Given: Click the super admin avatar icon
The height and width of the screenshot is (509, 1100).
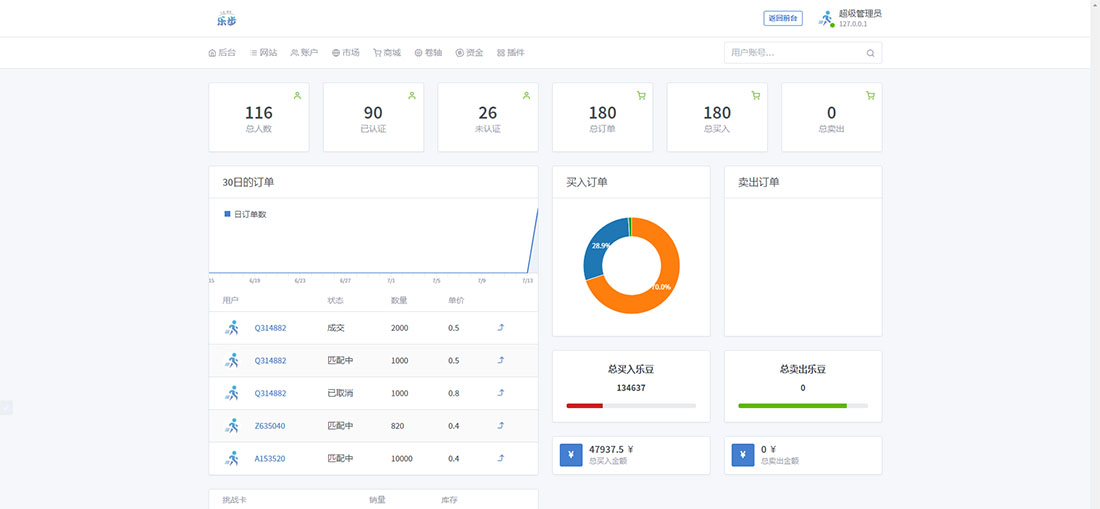Looking at the screenshot, I should pos(826,18).
